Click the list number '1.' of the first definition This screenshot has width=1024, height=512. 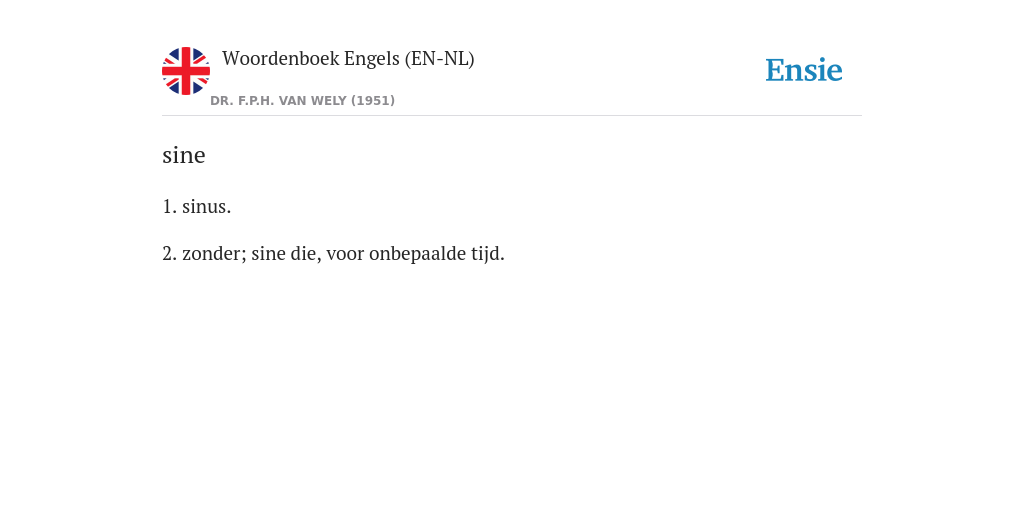[x=169, y=207]
